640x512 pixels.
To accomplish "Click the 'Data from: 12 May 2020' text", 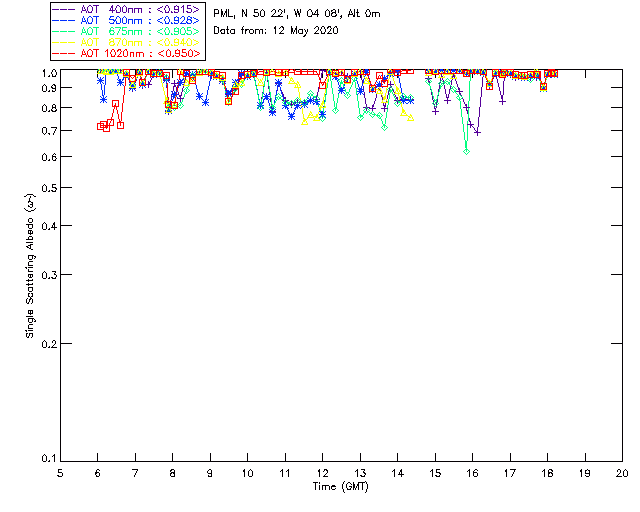I will [276, 31].
